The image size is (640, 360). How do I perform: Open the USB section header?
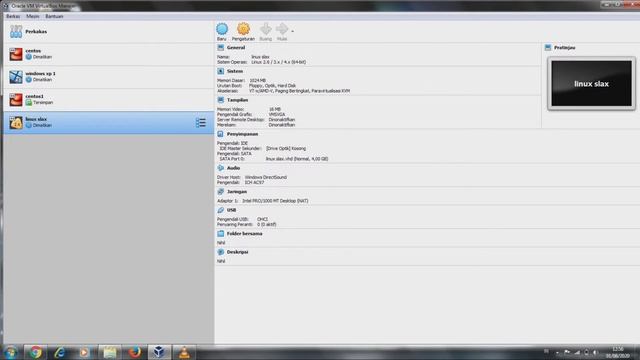point(231,210)
